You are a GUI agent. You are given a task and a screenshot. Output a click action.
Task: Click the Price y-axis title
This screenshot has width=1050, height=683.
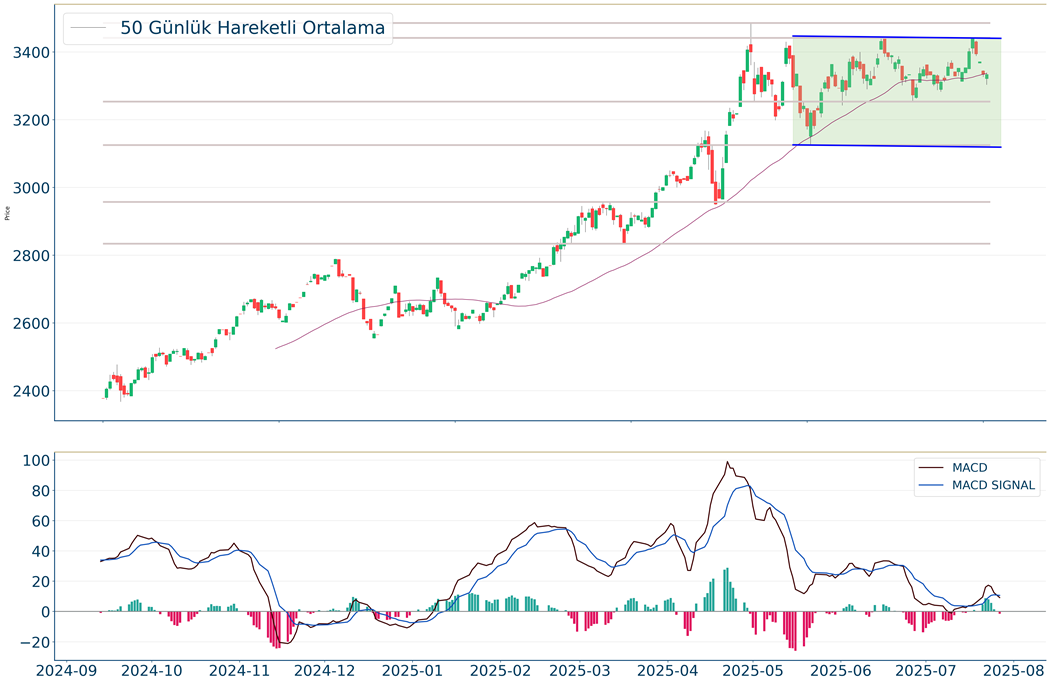pos(7,214)
